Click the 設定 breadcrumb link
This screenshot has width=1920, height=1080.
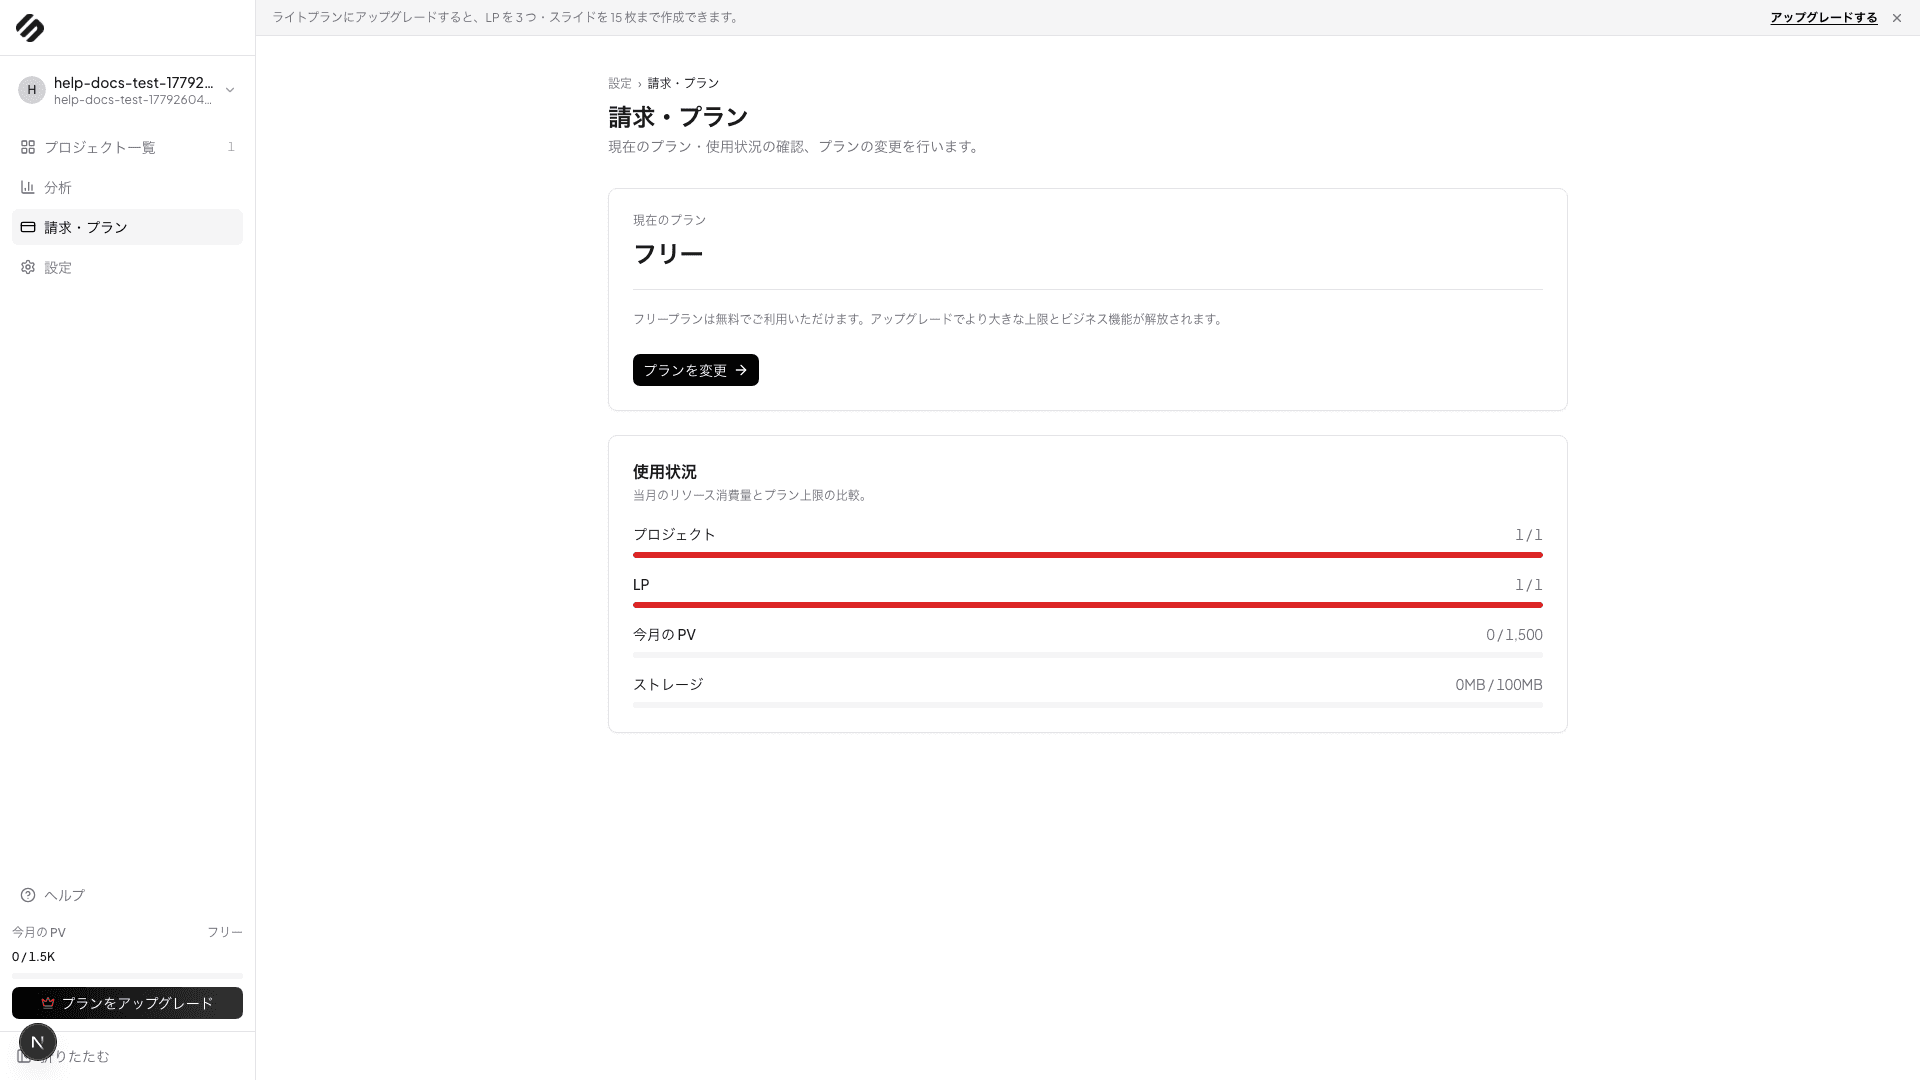click(620, 83)
